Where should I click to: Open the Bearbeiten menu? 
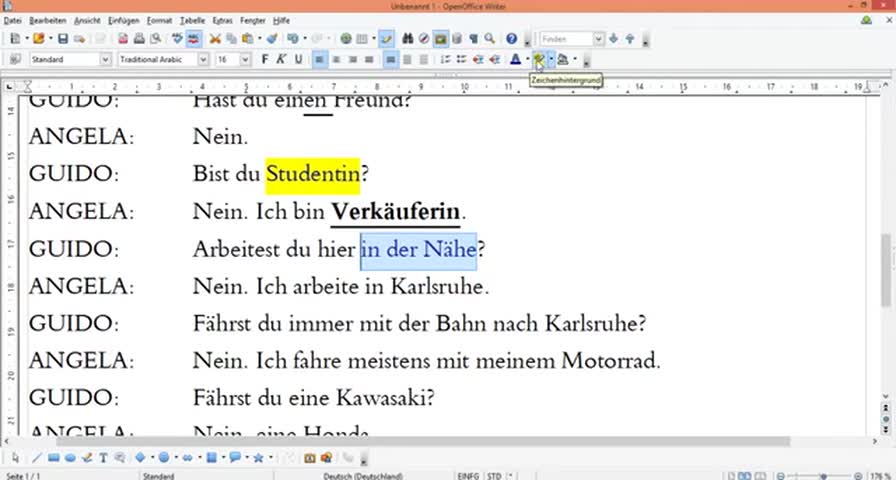[48, 21]
